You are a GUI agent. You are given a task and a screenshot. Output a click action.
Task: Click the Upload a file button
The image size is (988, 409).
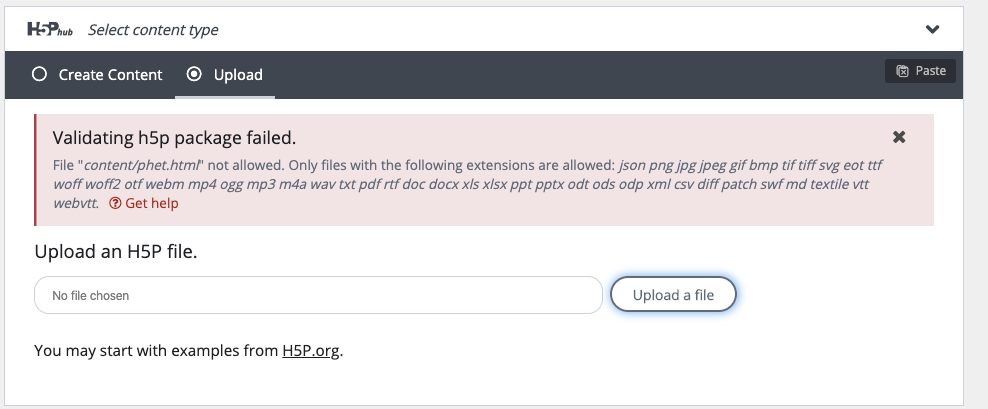coord(673,294)
